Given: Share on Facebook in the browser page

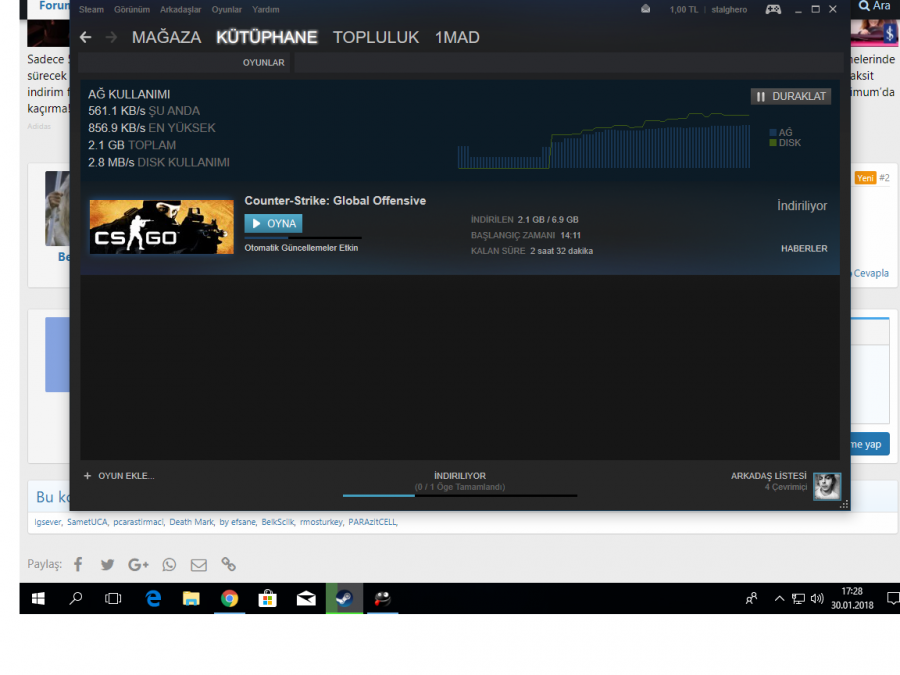Looking at the screenshot, I should click(x=78, y=565).
